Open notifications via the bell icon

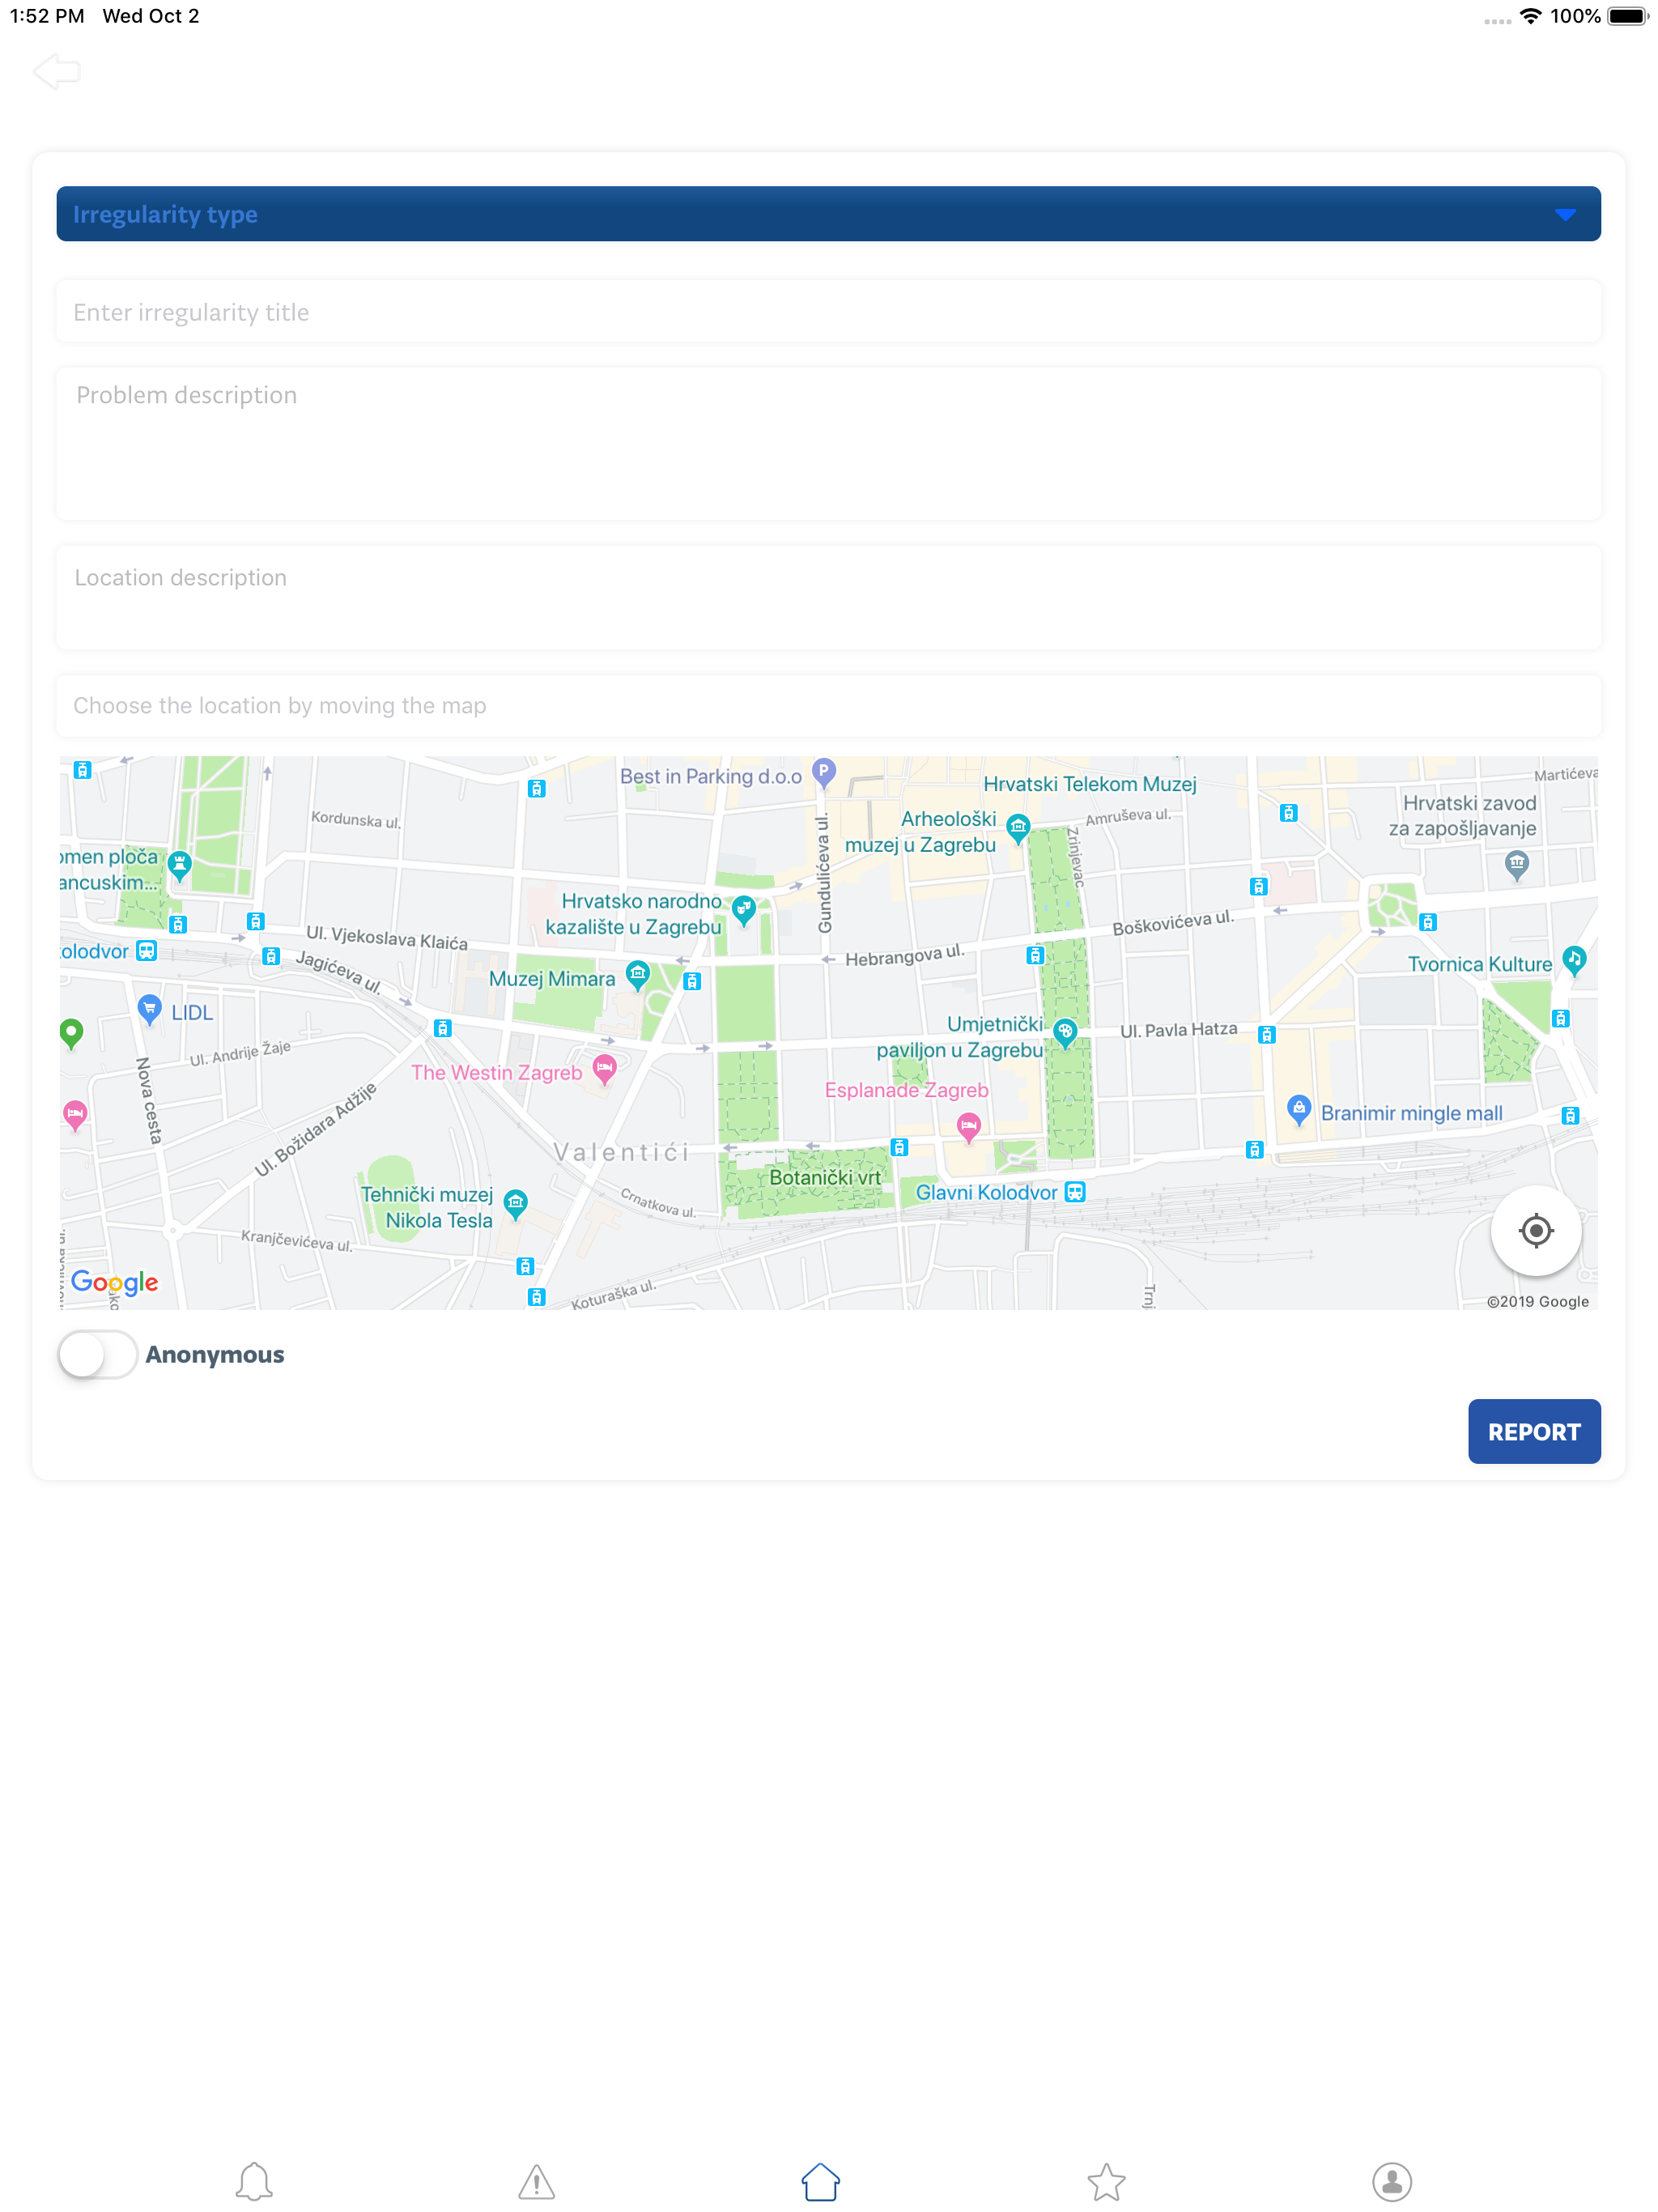[254, 2183]
